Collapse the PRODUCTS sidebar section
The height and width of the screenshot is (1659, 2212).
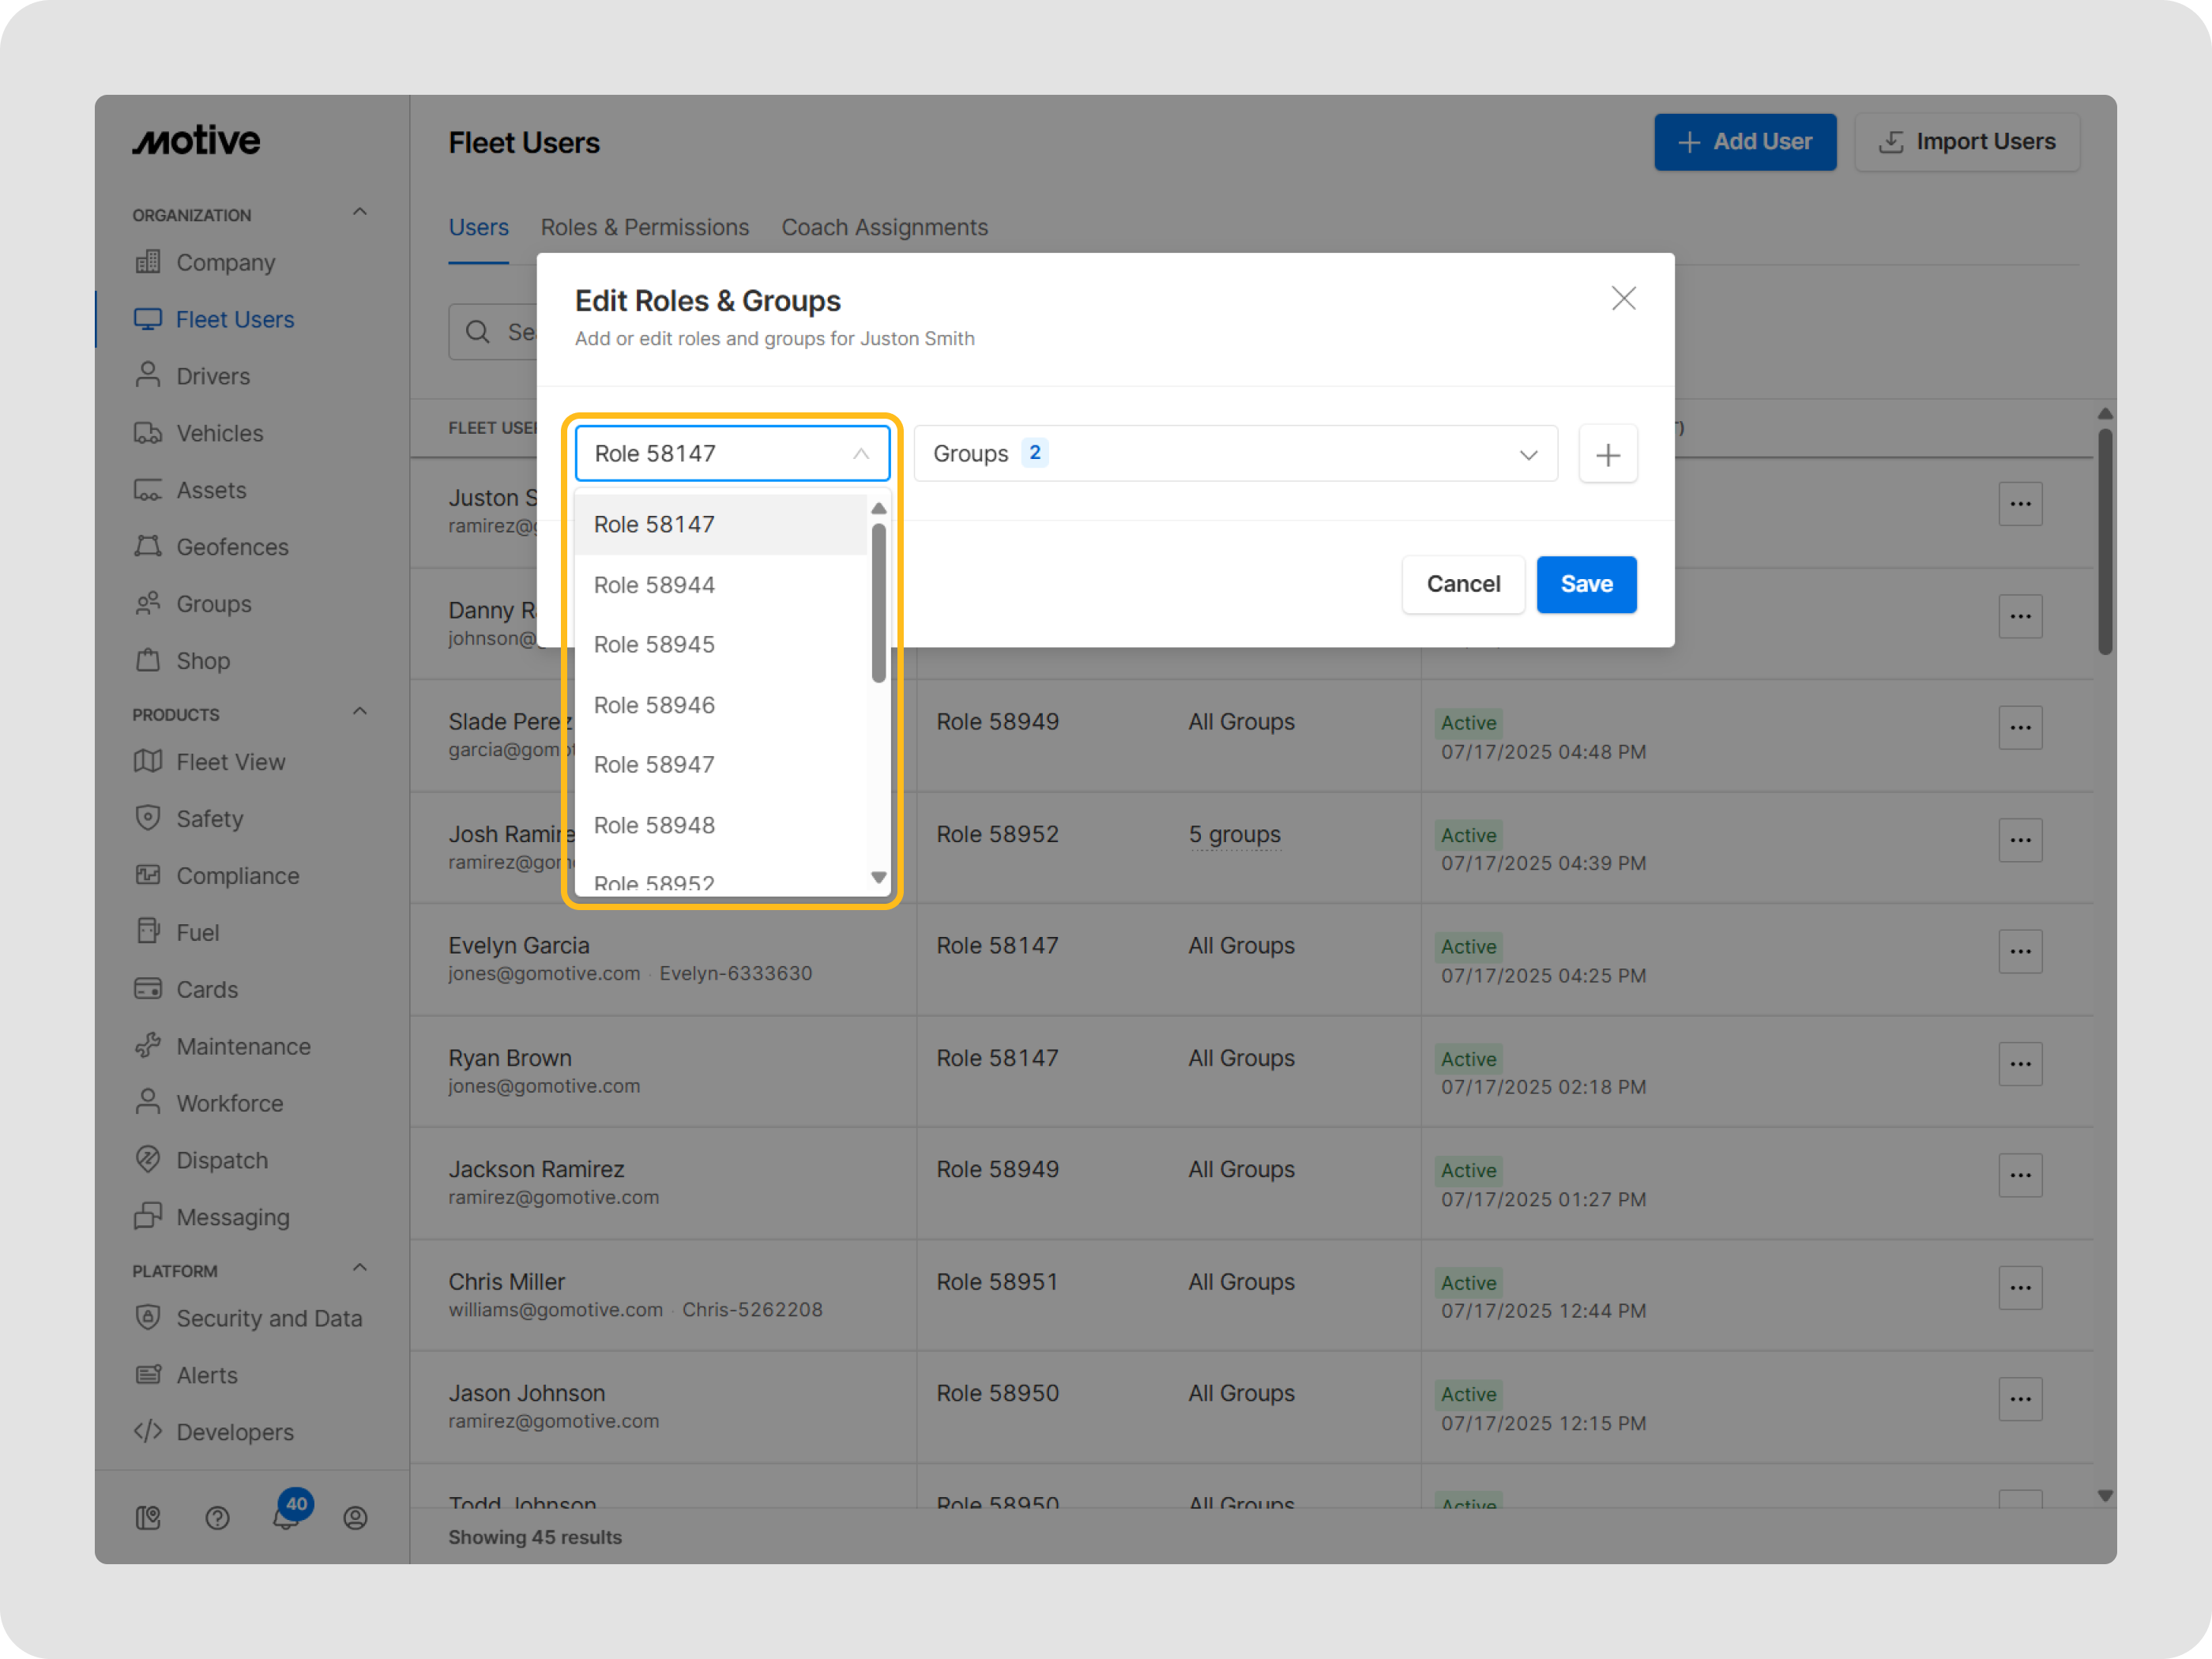pos(360,712)
